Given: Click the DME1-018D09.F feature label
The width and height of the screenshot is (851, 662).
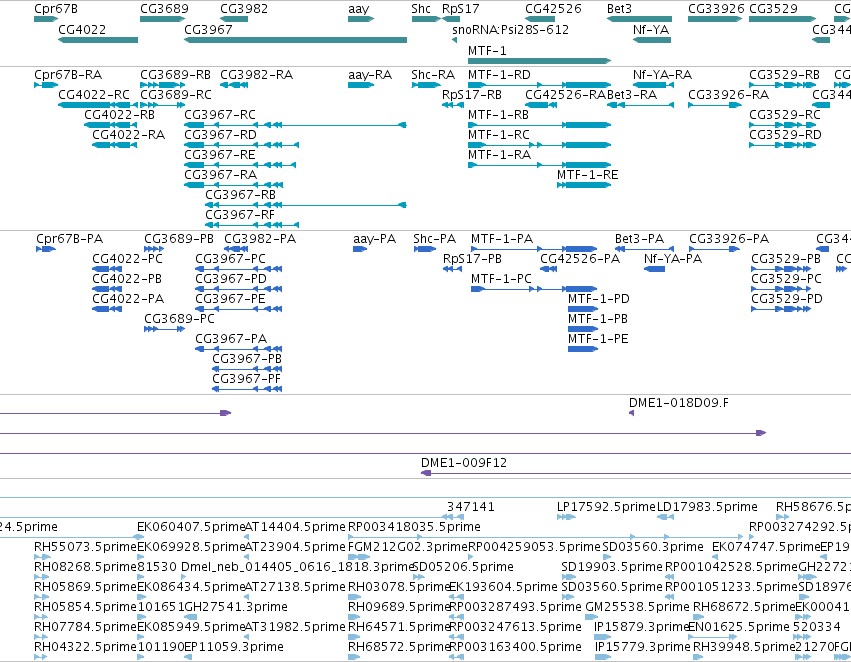Looking at the screenshot, I should coord(678,403).
